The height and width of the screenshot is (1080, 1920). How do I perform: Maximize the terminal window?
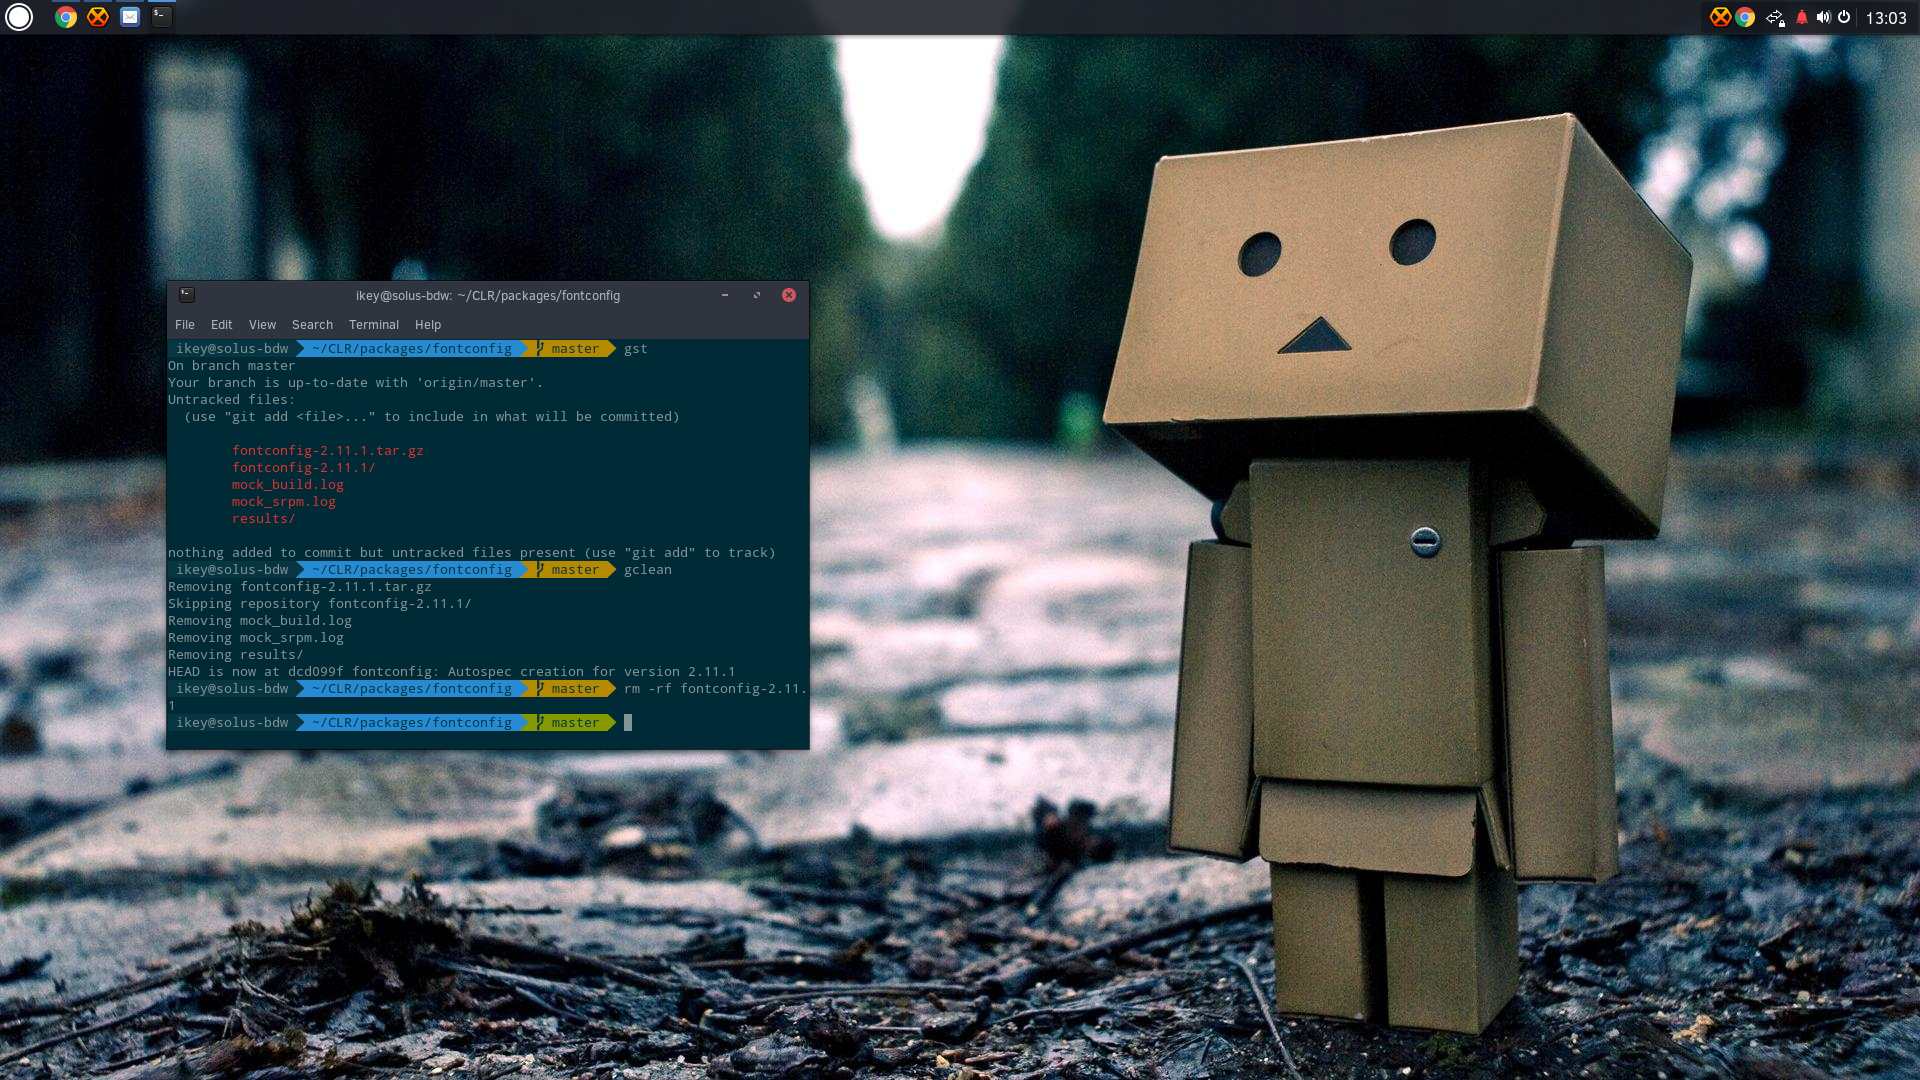click(757, 295)
